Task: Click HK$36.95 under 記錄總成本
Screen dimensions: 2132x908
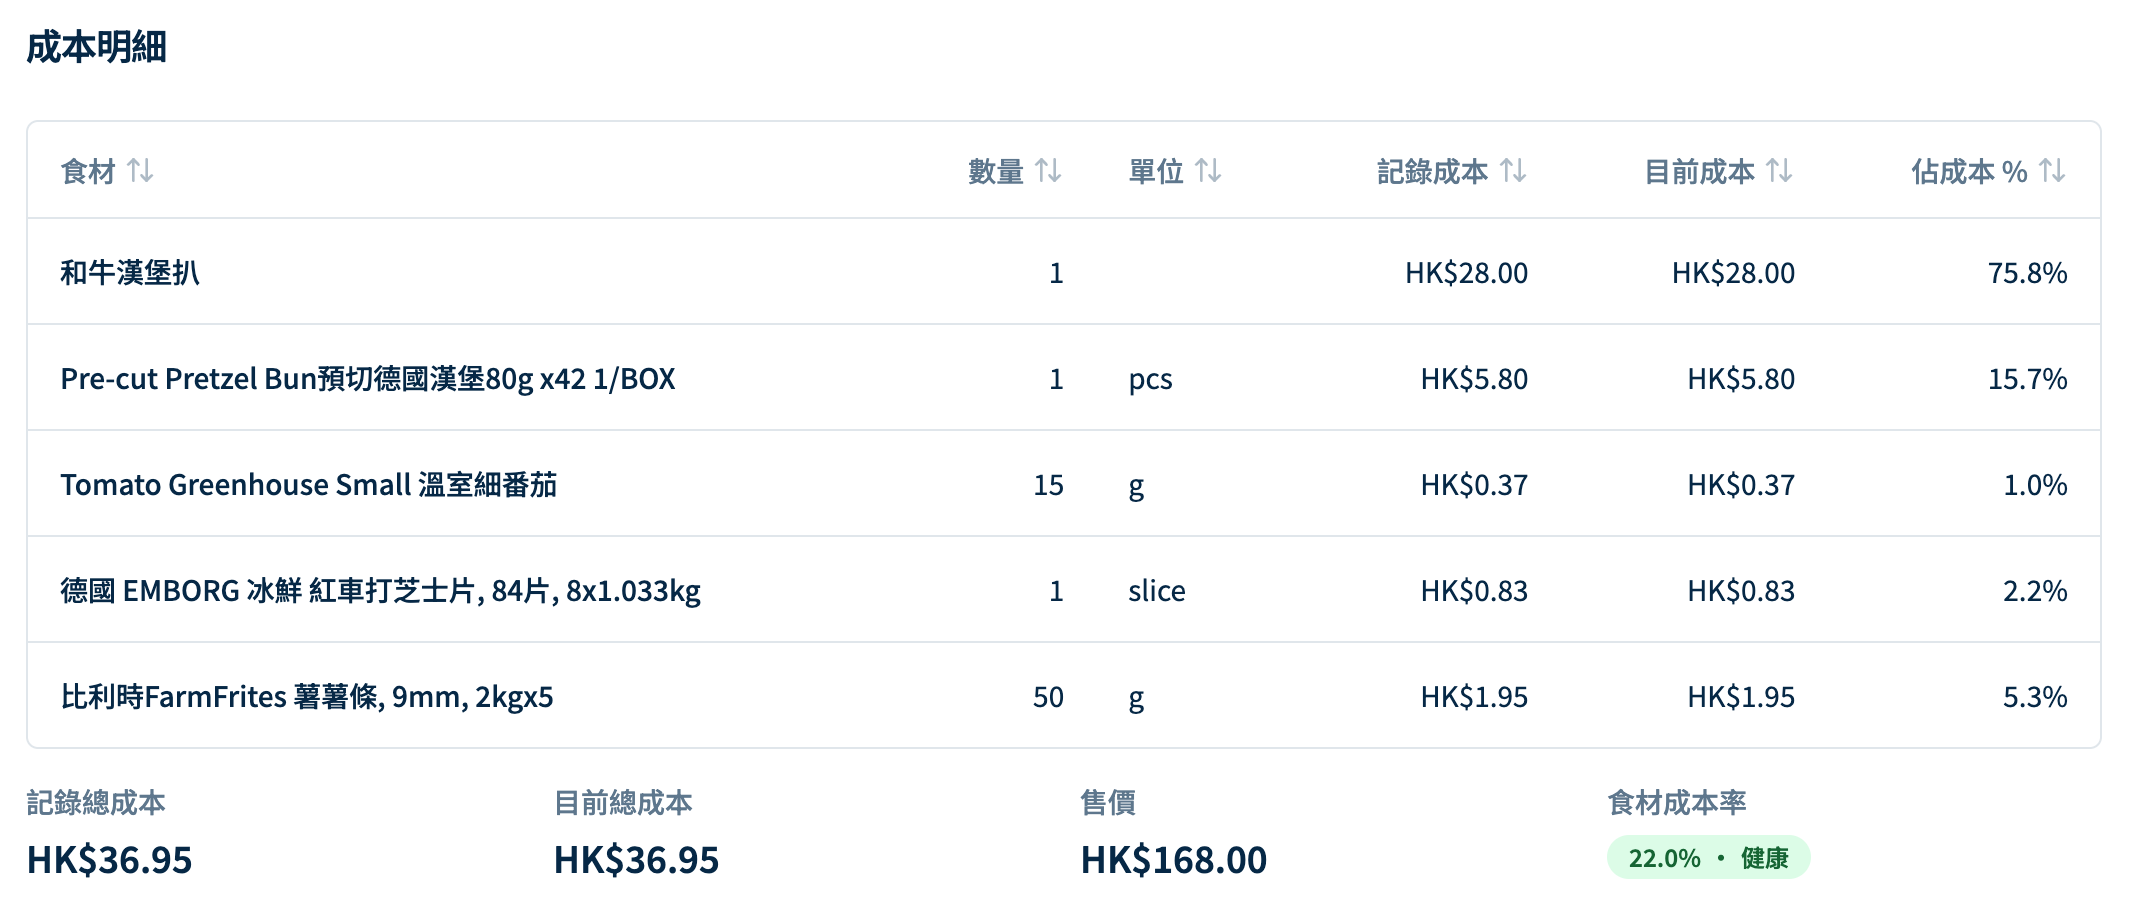Action: click(x=109, y=860)
